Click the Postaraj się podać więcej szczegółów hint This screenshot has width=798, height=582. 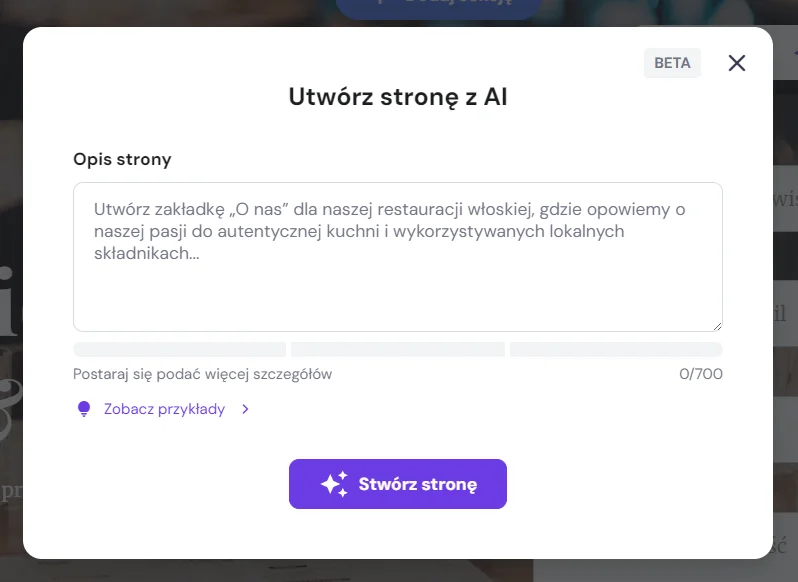202,374
